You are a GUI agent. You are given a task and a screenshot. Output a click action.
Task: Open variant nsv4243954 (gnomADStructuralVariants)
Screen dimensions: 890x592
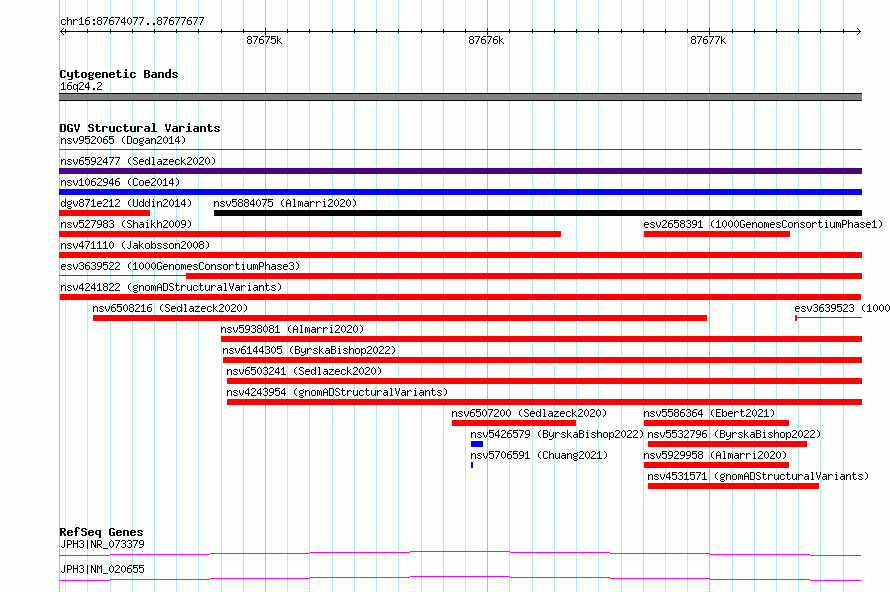(337, 392)
